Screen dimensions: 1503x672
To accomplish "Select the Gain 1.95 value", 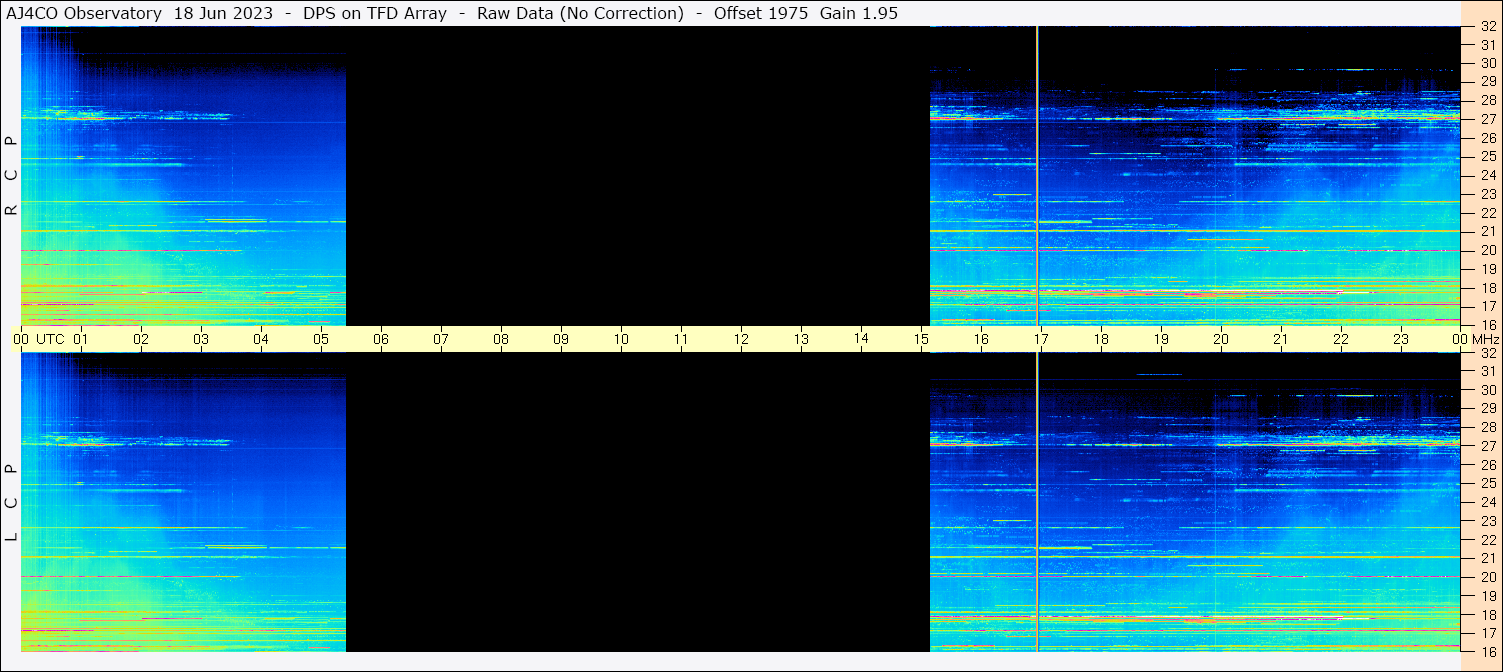I will tap(858, 13).
